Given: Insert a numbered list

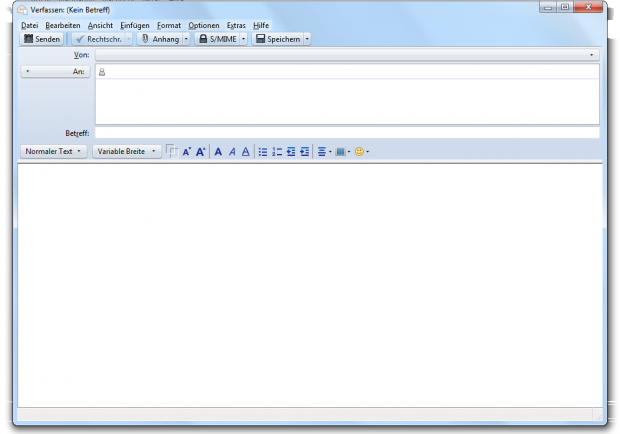Looking at the screenshot, I should (277, 152).
